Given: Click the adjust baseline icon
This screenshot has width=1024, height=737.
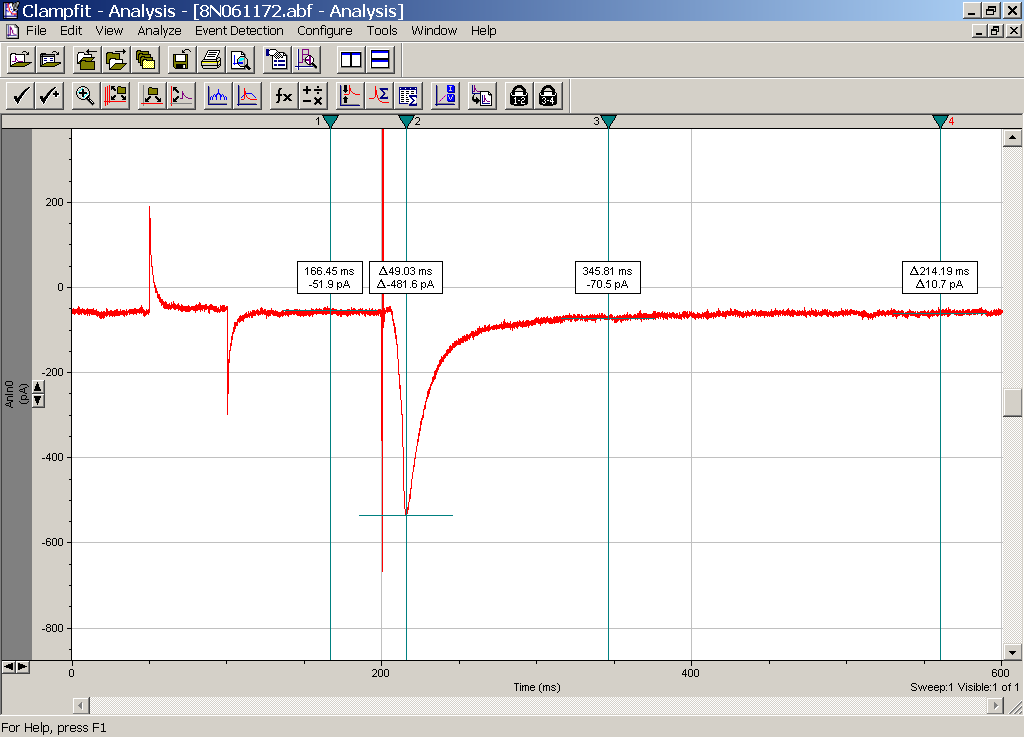Looking at the screenshot, I should (x=152, y=96).
